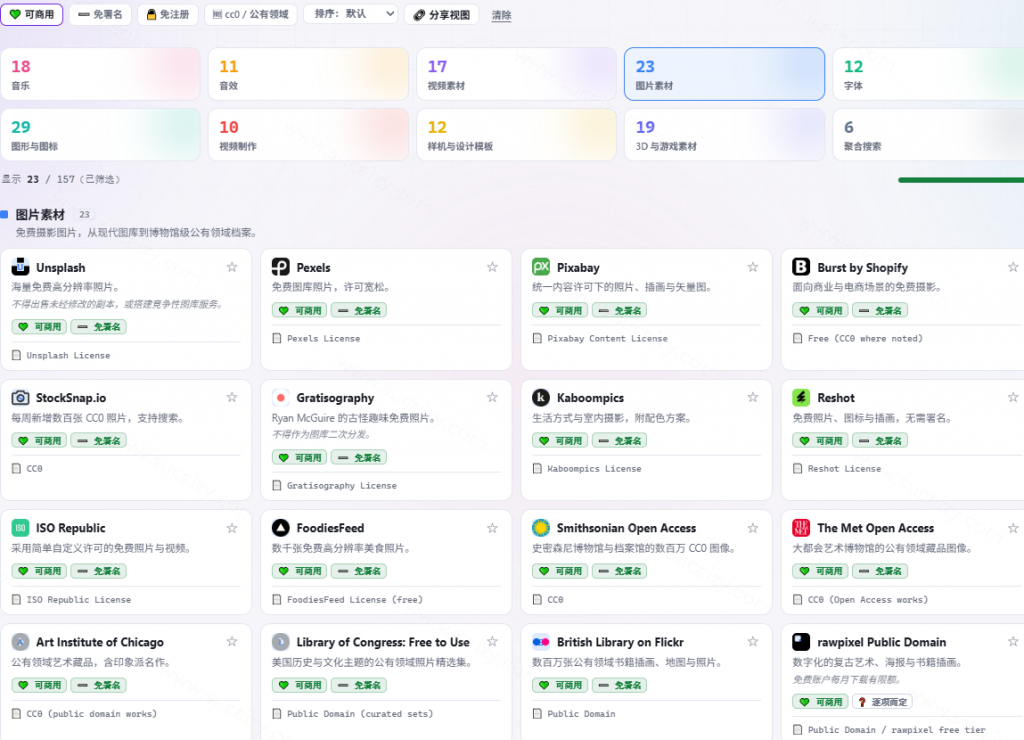Open The Met Open Access card title

point(875,528)
